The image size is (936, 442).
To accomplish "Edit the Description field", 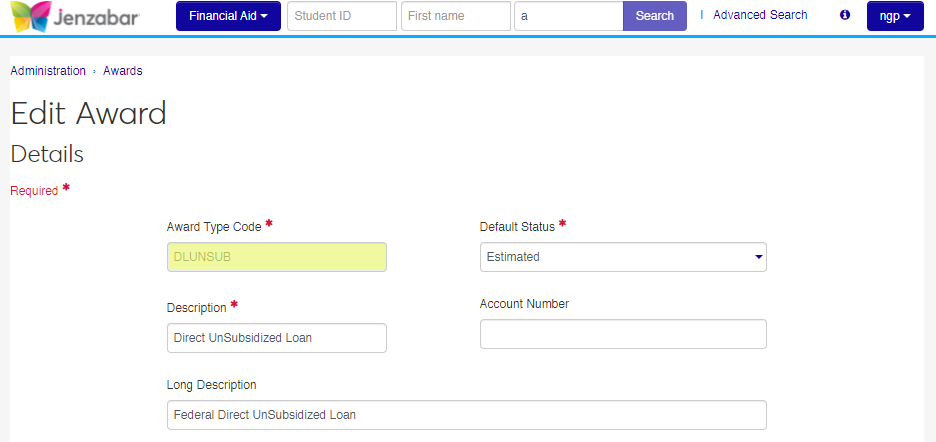I will [276, 337].
